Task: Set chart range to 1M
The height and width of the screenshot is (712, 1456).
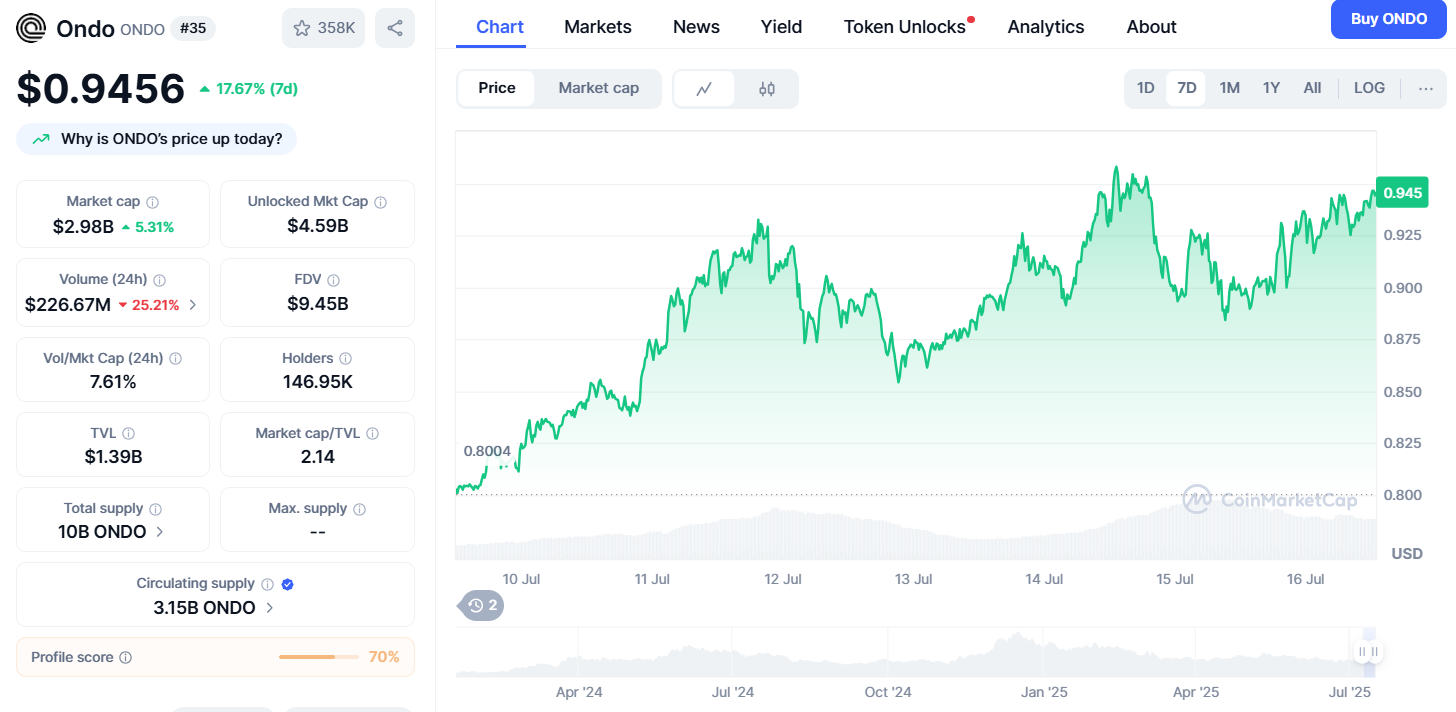Action: pos(1230,88)
